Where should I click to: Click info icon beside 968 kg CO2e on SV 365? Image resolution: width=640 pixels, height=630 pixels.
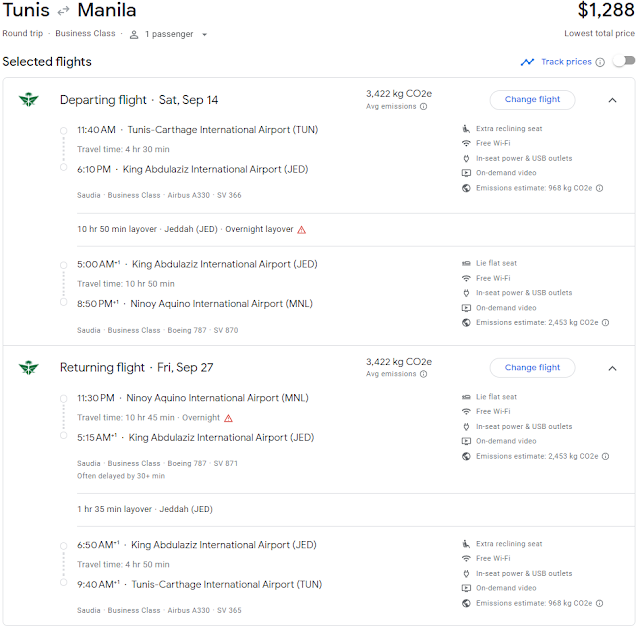[x=599, y=603]
